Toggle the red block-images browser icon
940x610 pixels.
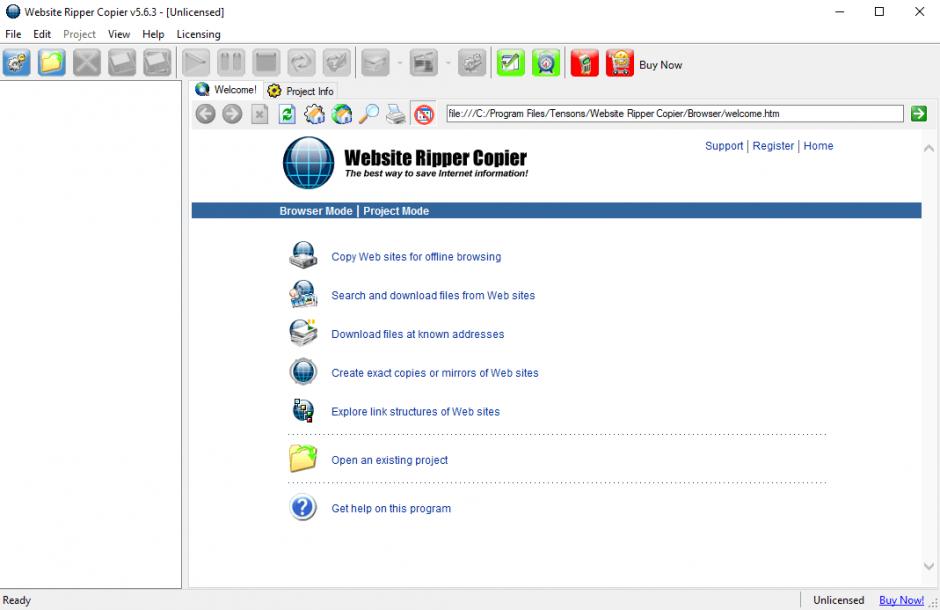point(424,114)
